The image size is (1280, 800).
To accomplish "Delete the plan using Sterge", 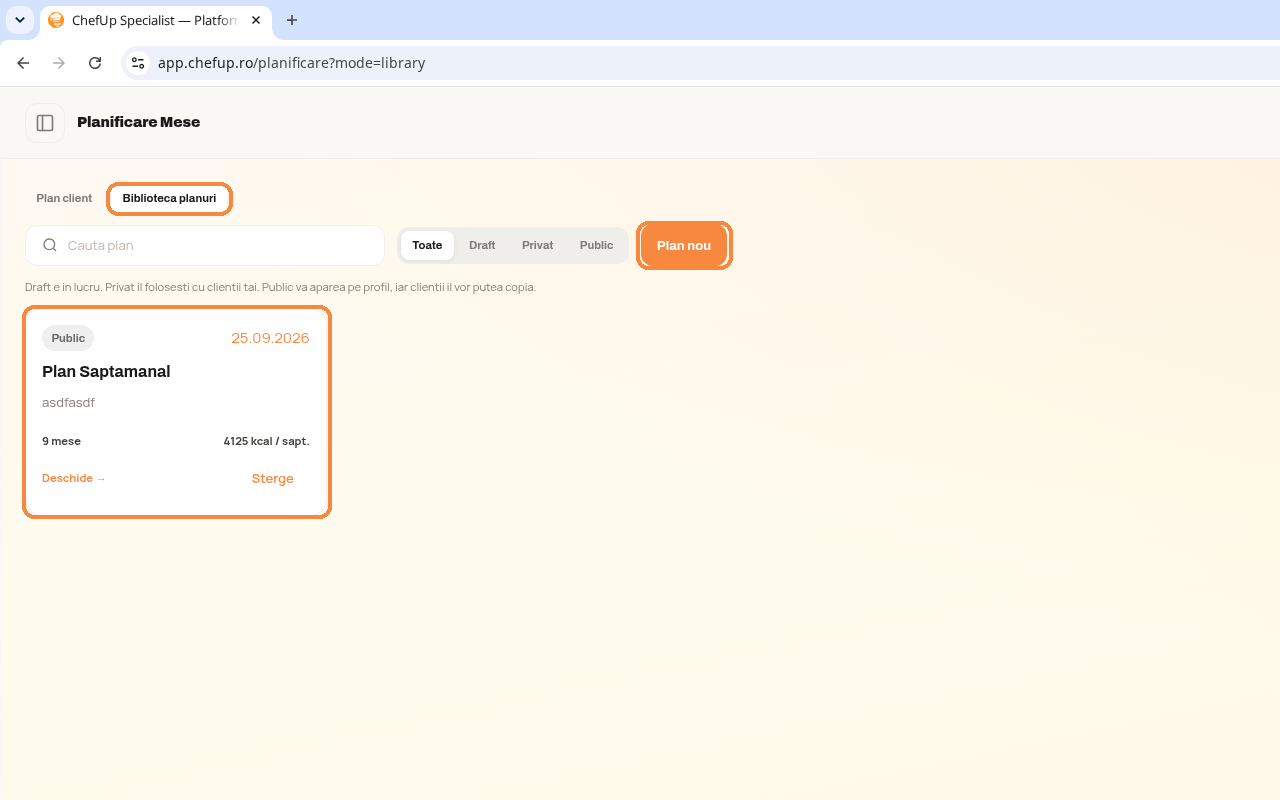I will [x=273, y=479].
